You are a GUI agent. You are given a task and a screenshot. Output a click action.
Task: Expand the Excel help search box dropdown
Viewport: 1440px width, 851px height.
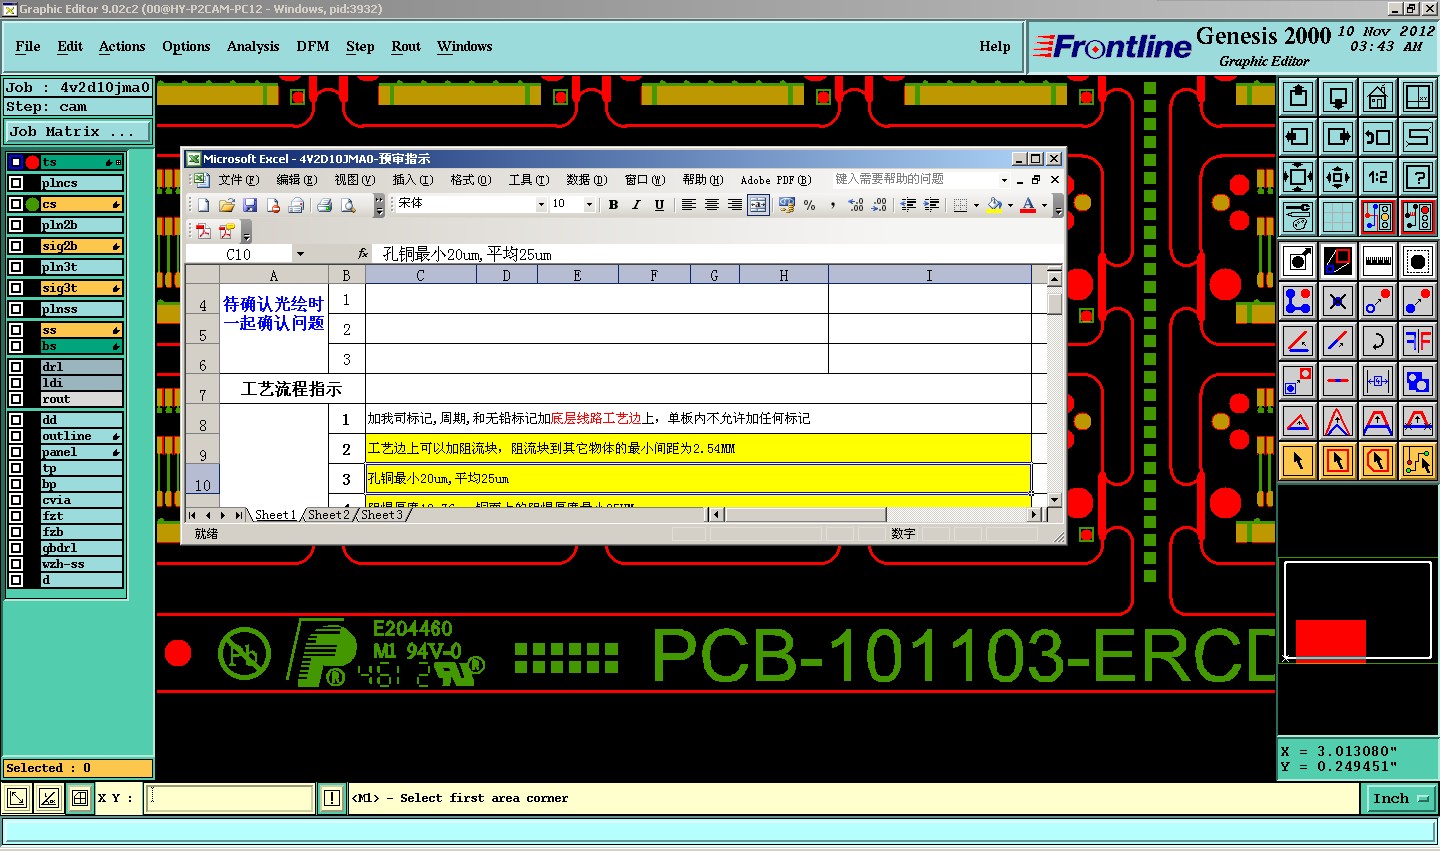[x=1004, y=180]
